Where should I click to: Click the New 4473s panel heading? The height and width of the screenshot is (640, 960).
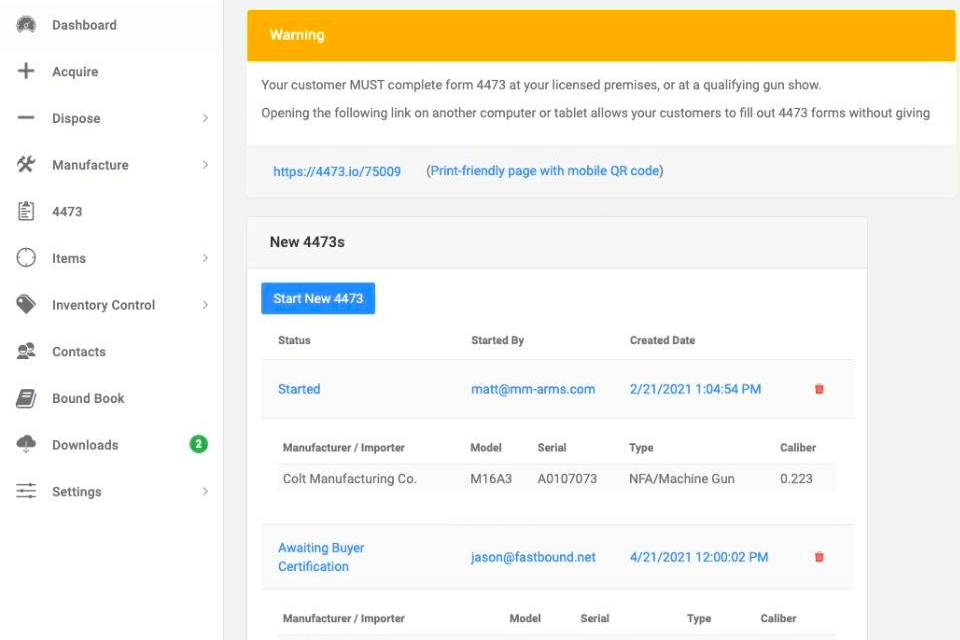pyautogui.click(x=307, y=242)
